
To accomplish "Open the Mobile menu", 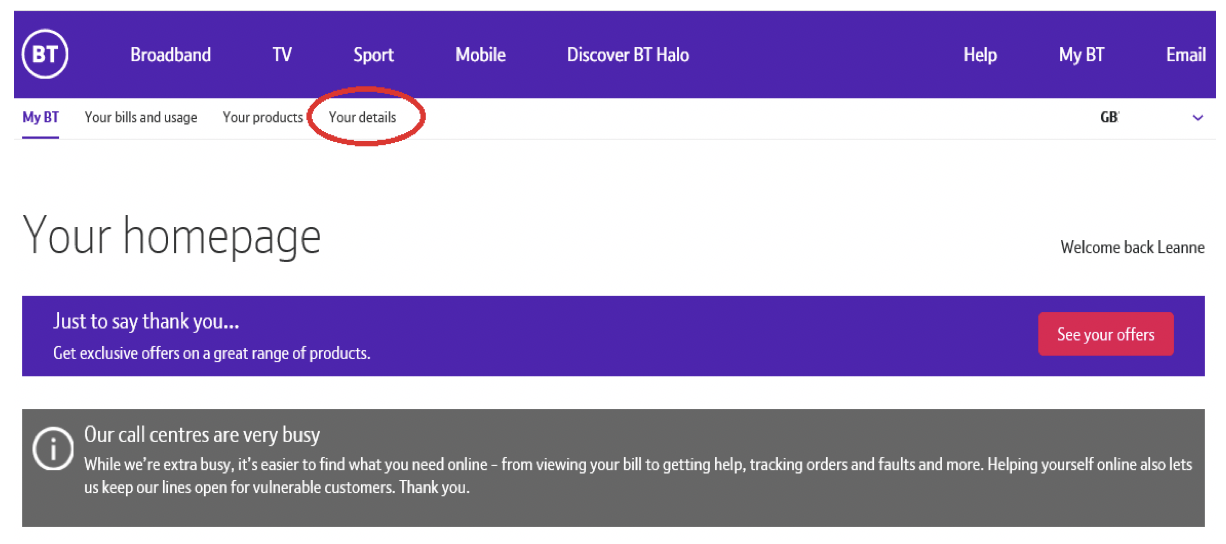I will 481,55.
